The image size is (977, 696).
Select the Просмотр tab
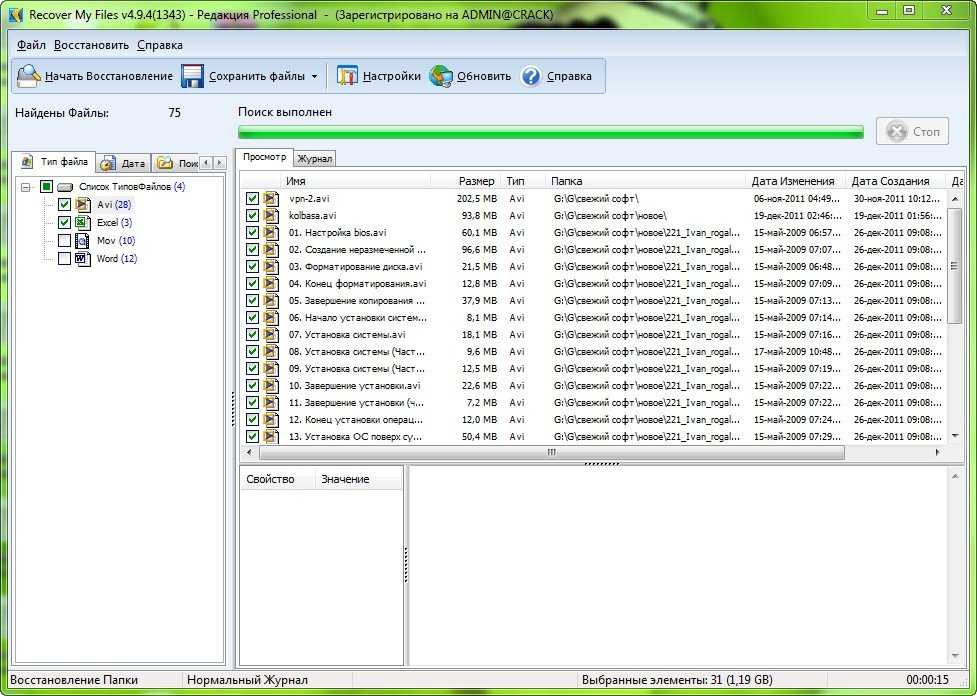pos(265,157)
